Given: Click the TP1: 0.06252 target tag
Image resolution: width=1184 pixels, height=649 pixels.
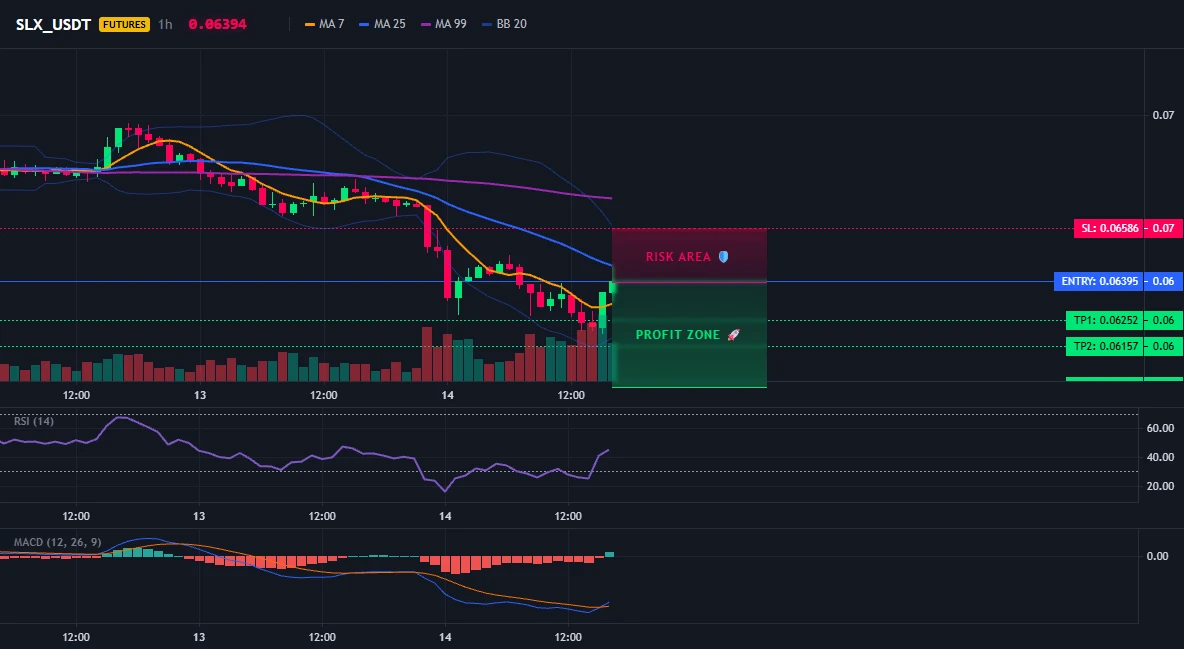Looking at the screenshot, I should point(1105,320).
